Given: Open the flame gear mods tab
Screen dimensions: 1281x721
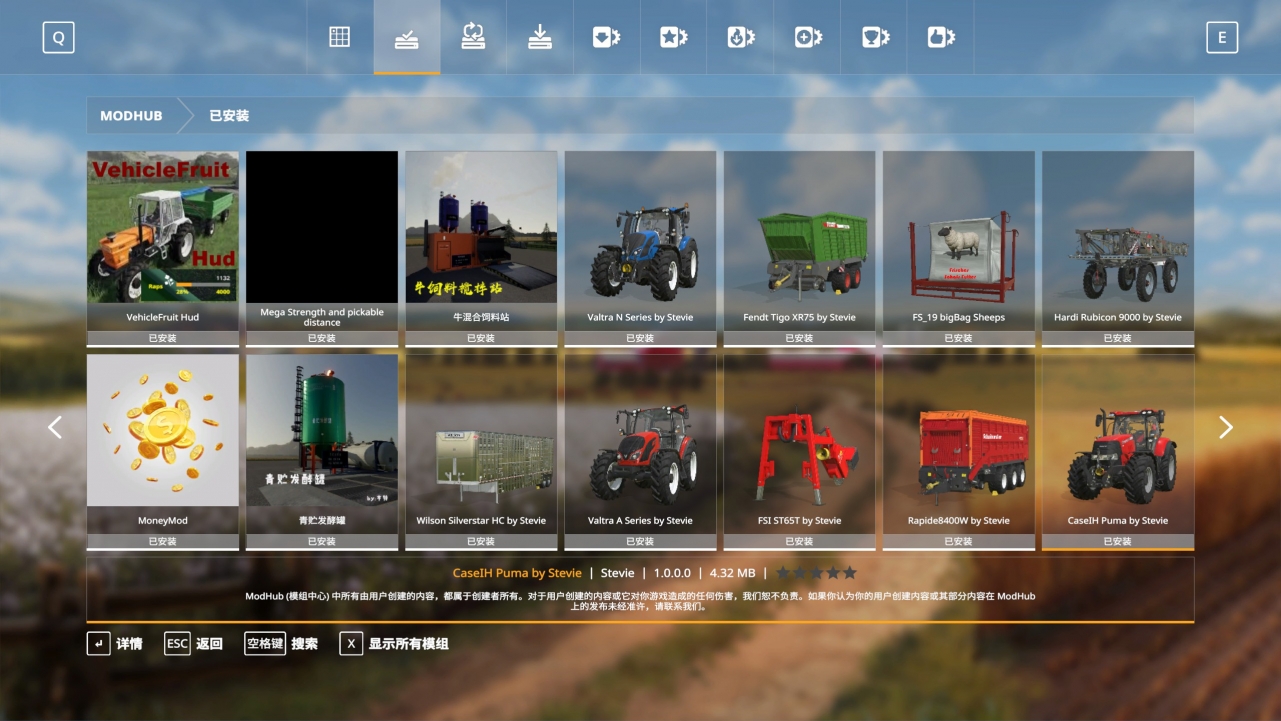Looking at the screenshot, I should tap(741, 38).
